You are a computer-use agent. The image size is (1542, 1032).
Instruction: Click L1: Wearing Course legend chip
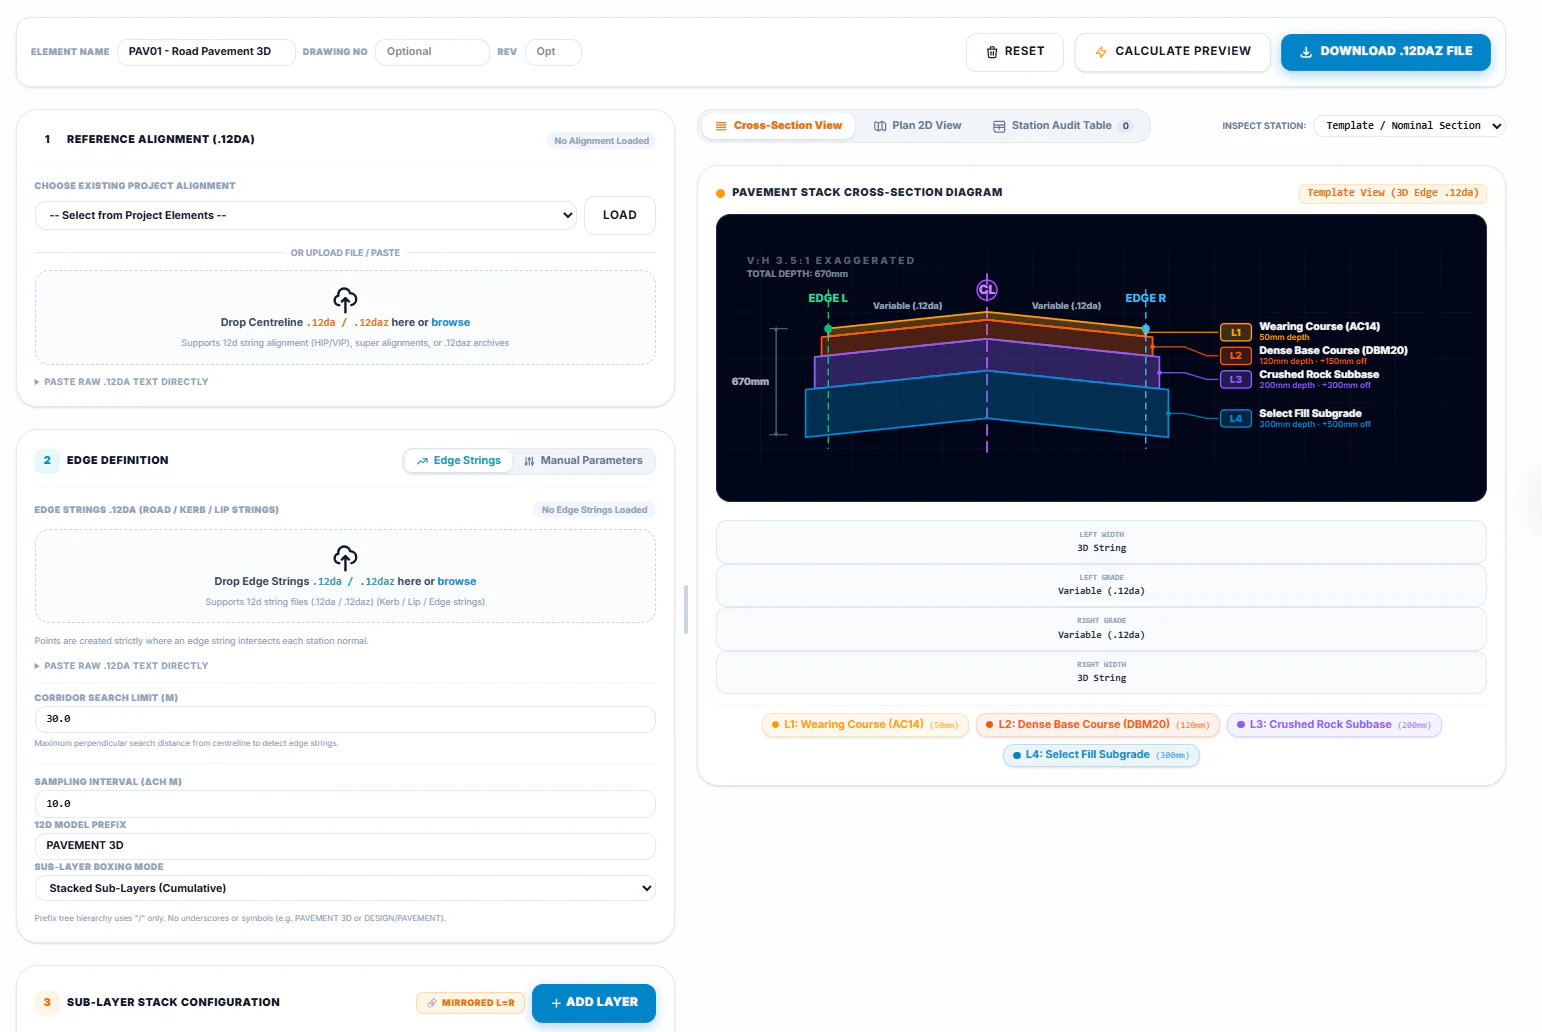click(x=865, y=725)
